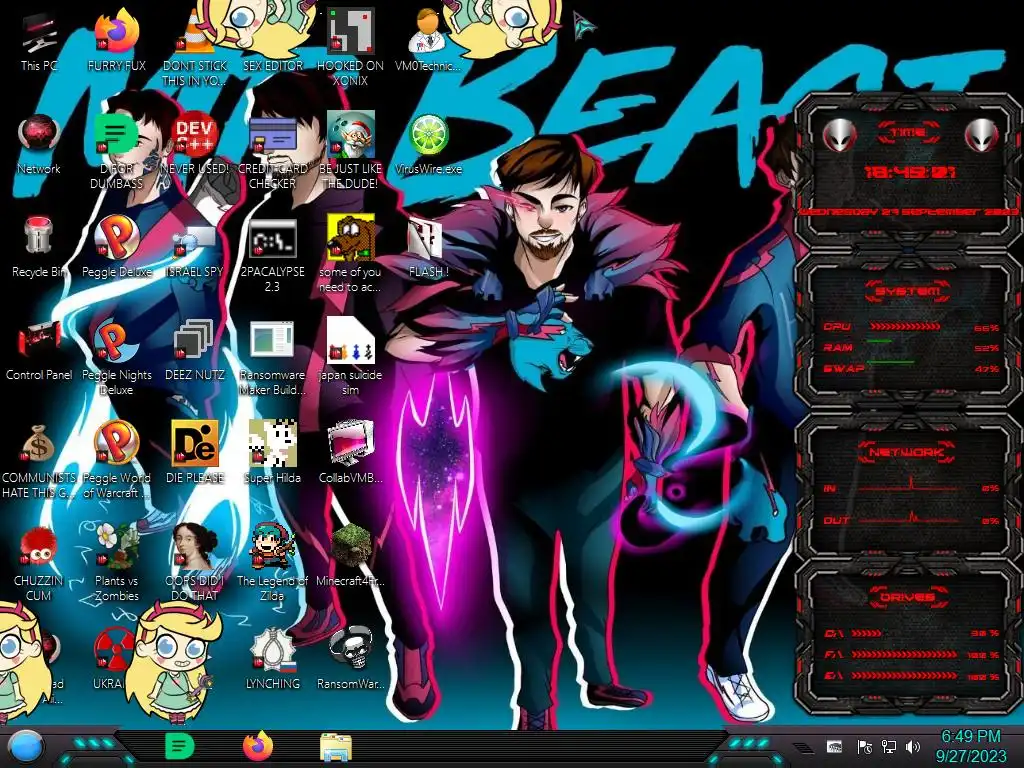
Task: Click the red digital clock readout
Action: [910, 172]
